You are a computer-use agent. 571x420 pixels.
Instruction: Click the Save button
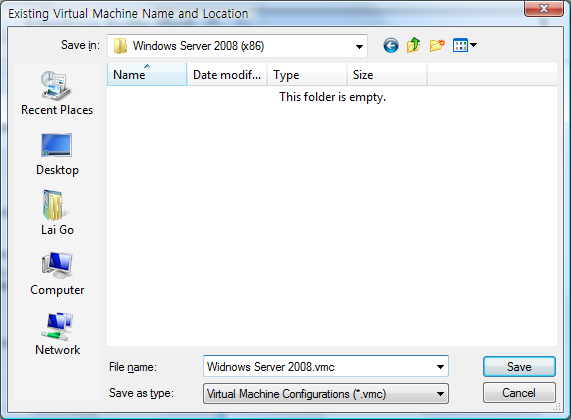click(x=519, y=367)
